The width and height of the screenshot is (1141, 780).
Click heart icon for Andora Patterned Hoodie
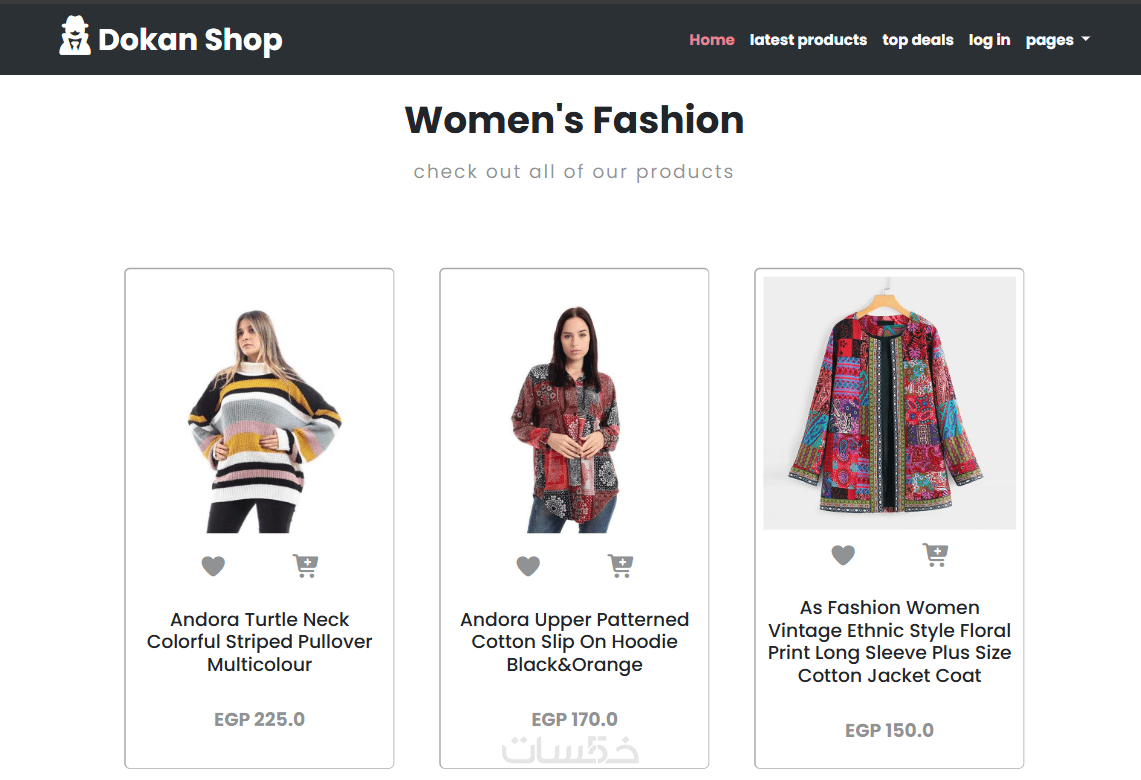click(x=528, y=567)
